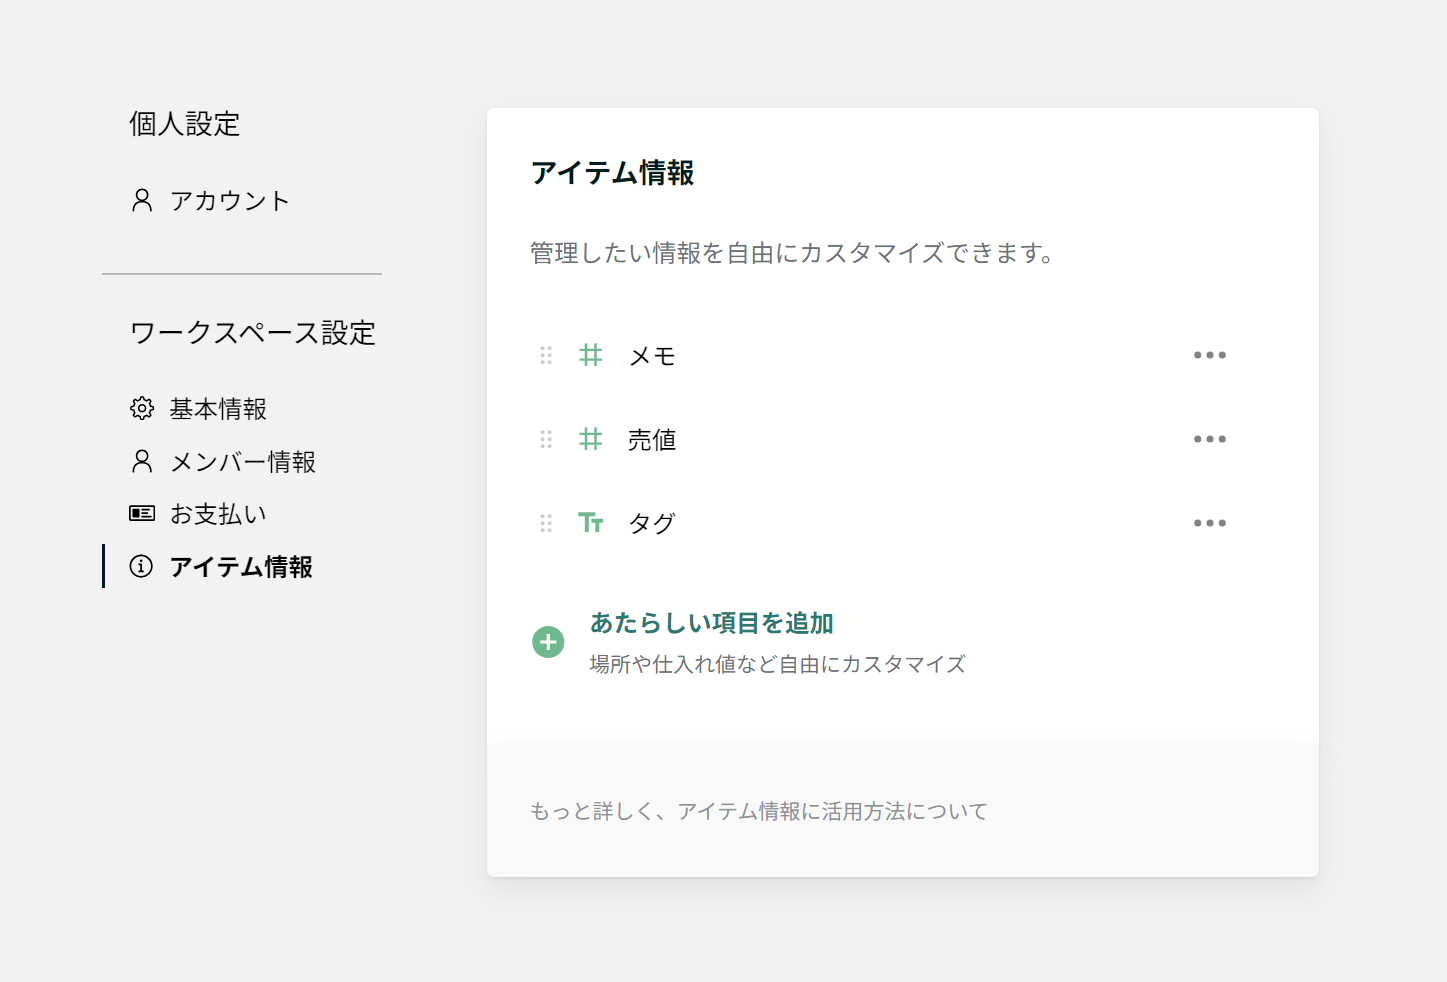Select the 売値 item field
1447x982 pixels.
pos(652,440)
